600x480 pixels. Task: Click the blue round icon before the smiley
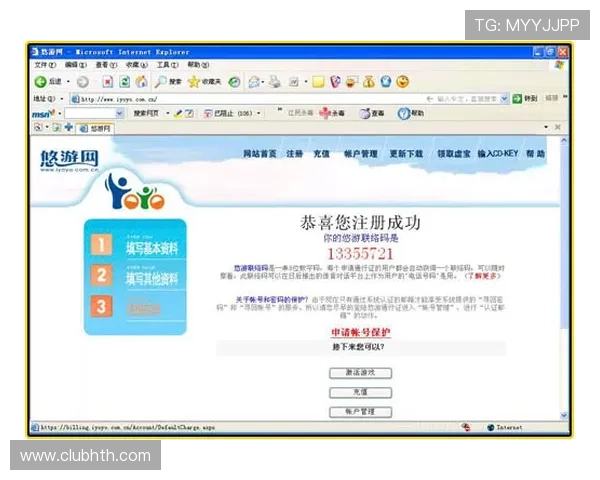coord(386,82)
